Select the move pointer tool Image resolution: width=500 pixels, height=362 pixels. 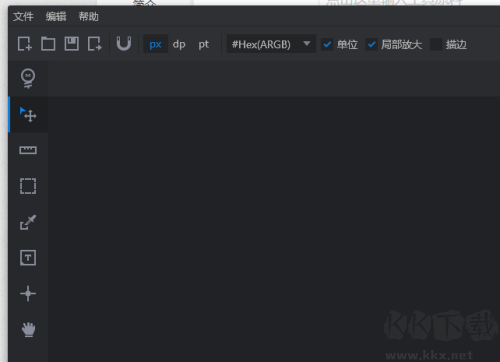(x=28, y=115)
